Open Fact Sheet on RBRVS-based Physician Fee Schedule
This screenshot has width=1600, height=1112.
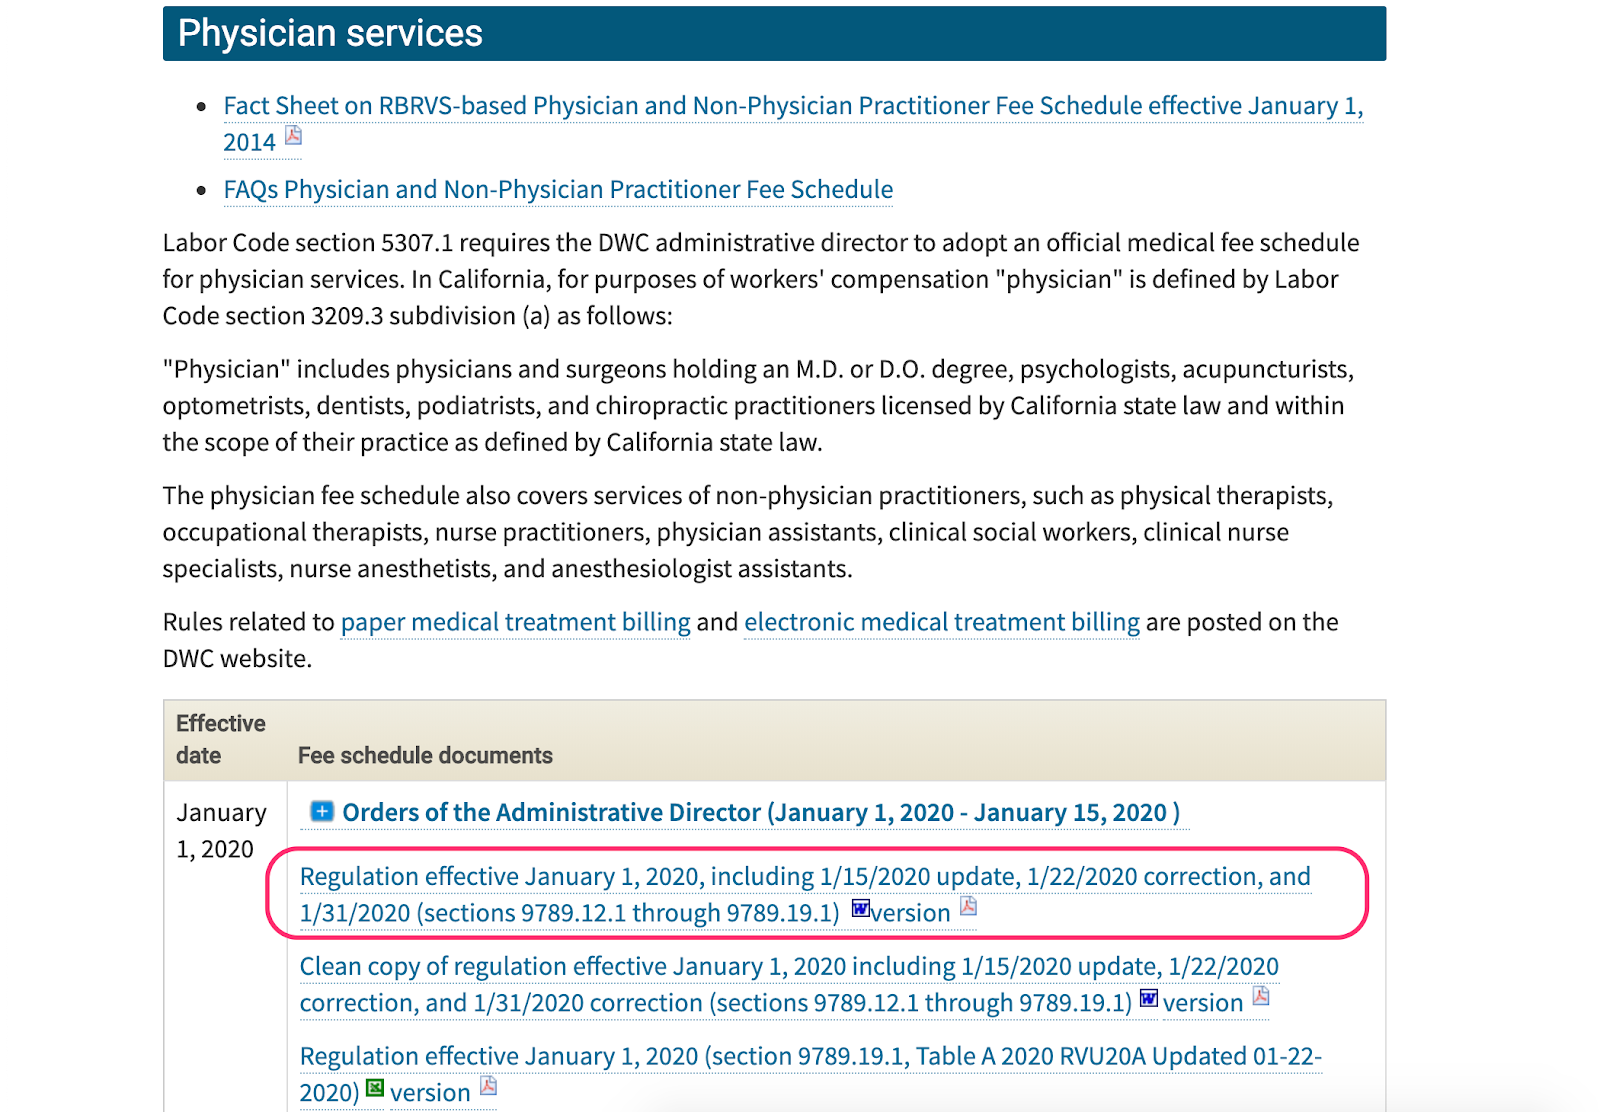click(x=793, y=123)
